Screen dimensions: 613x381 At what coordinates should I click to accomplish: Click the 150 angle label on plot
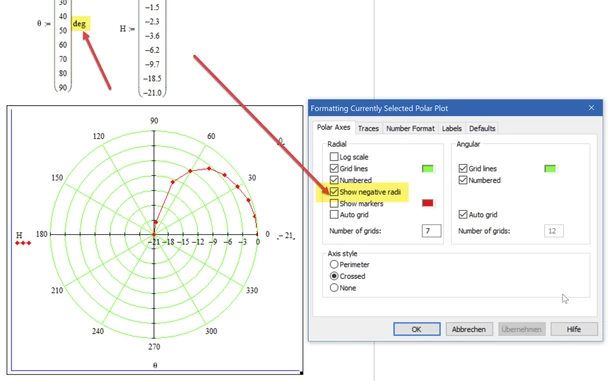(57, 177)
